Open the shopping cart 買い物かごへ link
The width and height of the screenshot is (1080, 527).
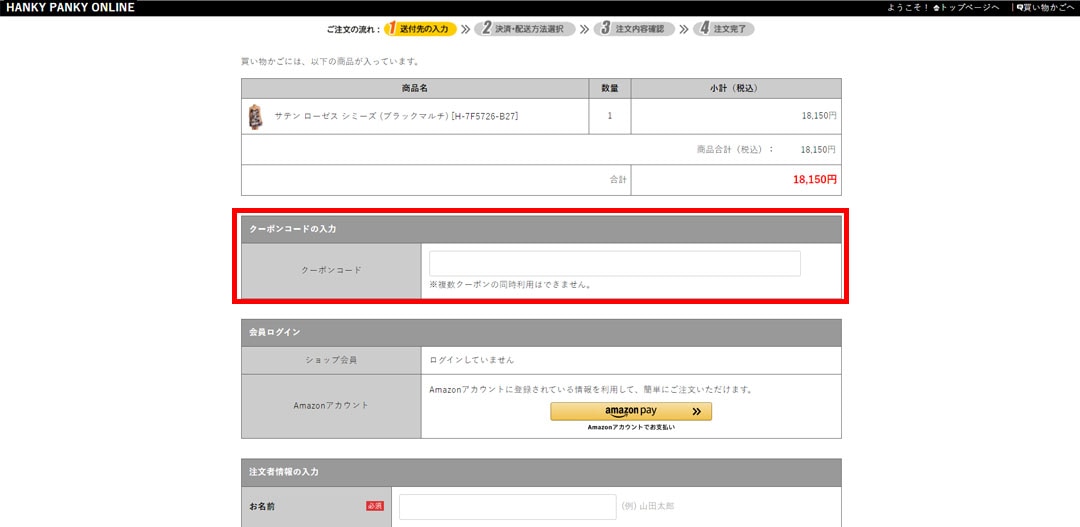pos(1046,8)
